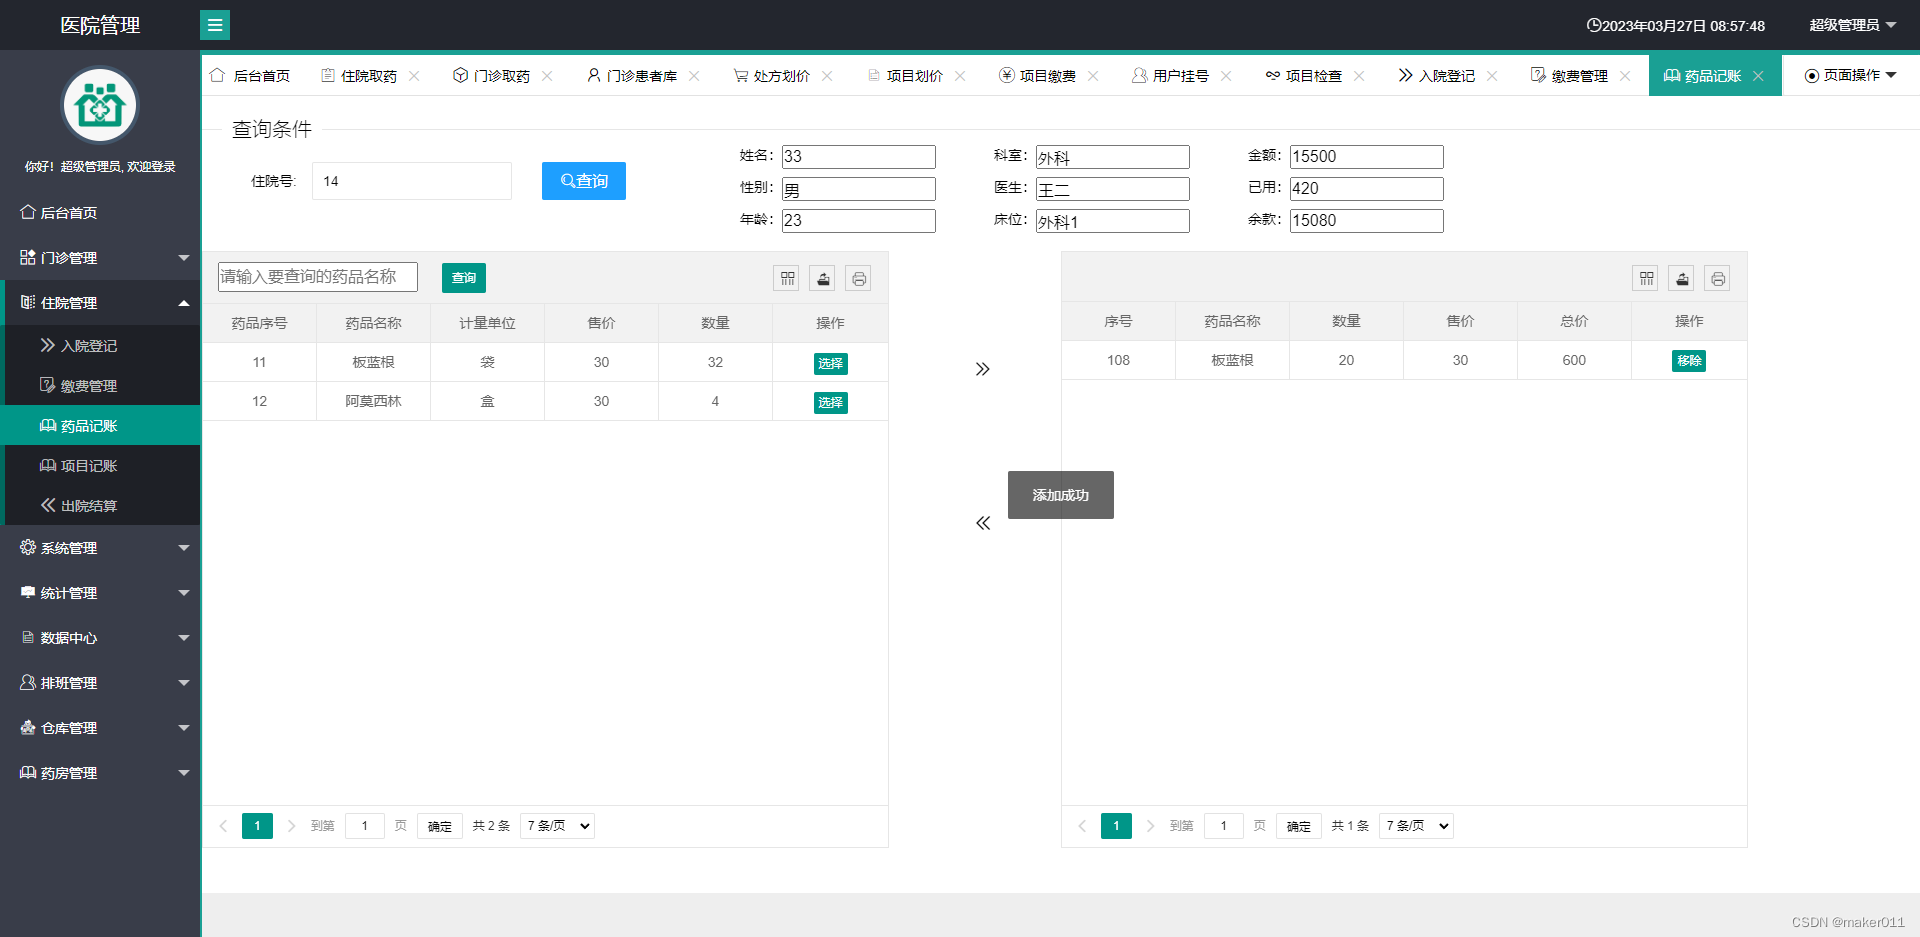Viewport: 1920px width, 937px height.
Task: Expand 系统管理 sidebar menu
Action: point(100,548)
